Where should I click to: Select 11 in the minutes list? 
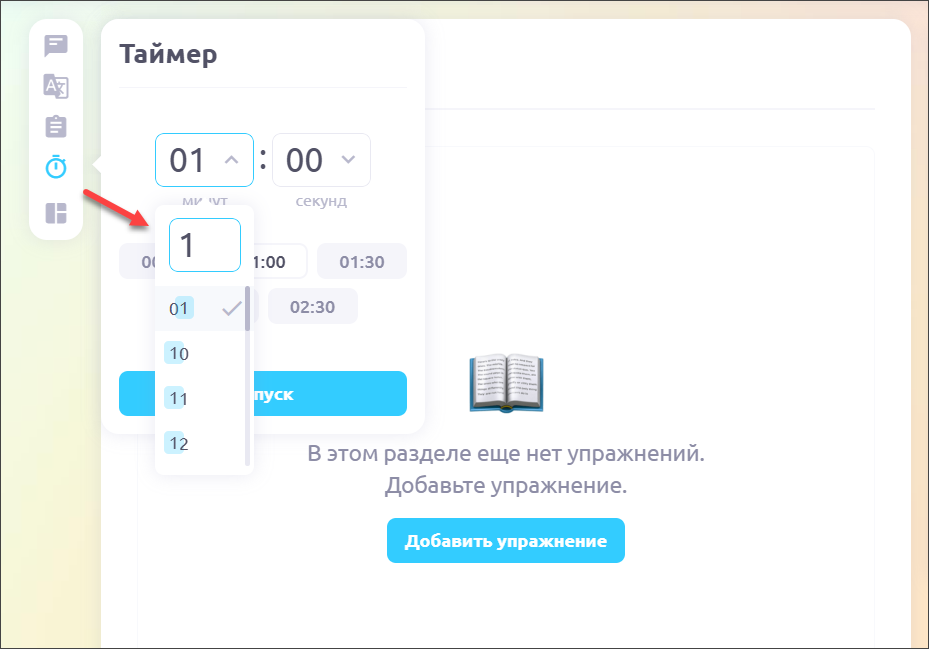point(200,398)
